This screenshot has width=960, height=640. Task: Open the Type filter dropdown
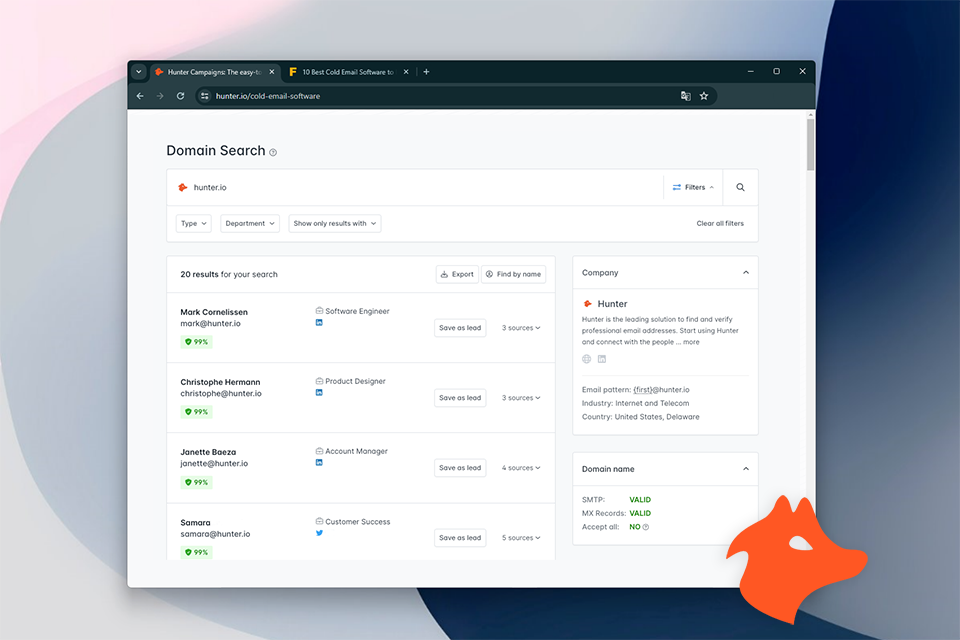tap(193, 224)
